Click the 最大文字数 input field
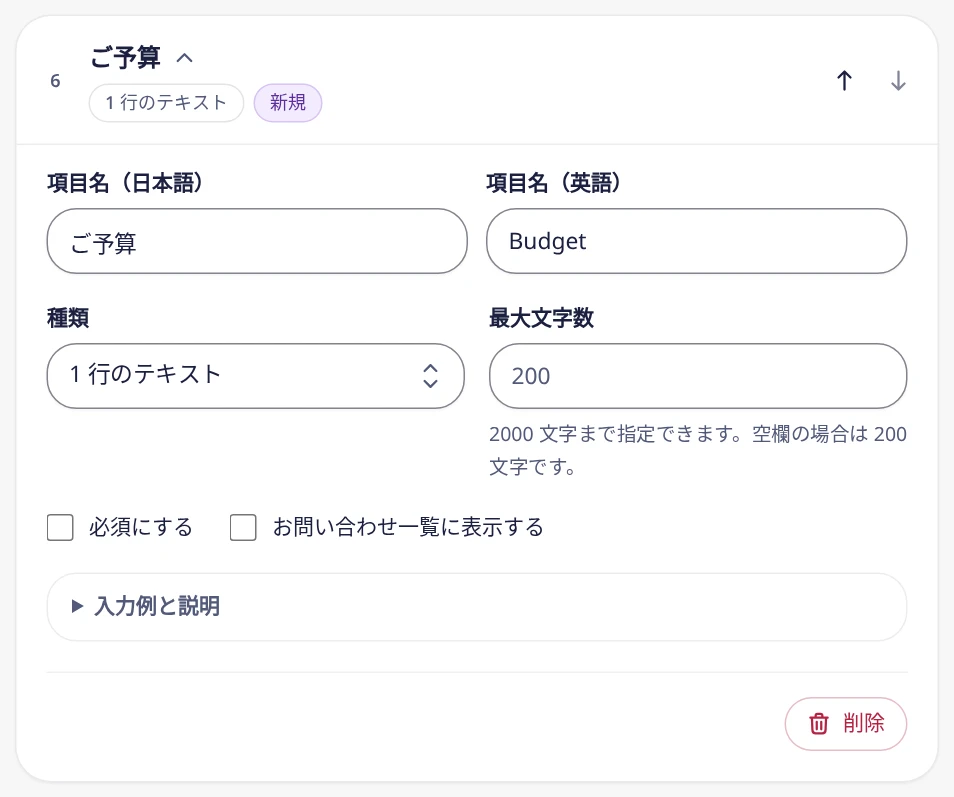 click(x=698, y=376)
